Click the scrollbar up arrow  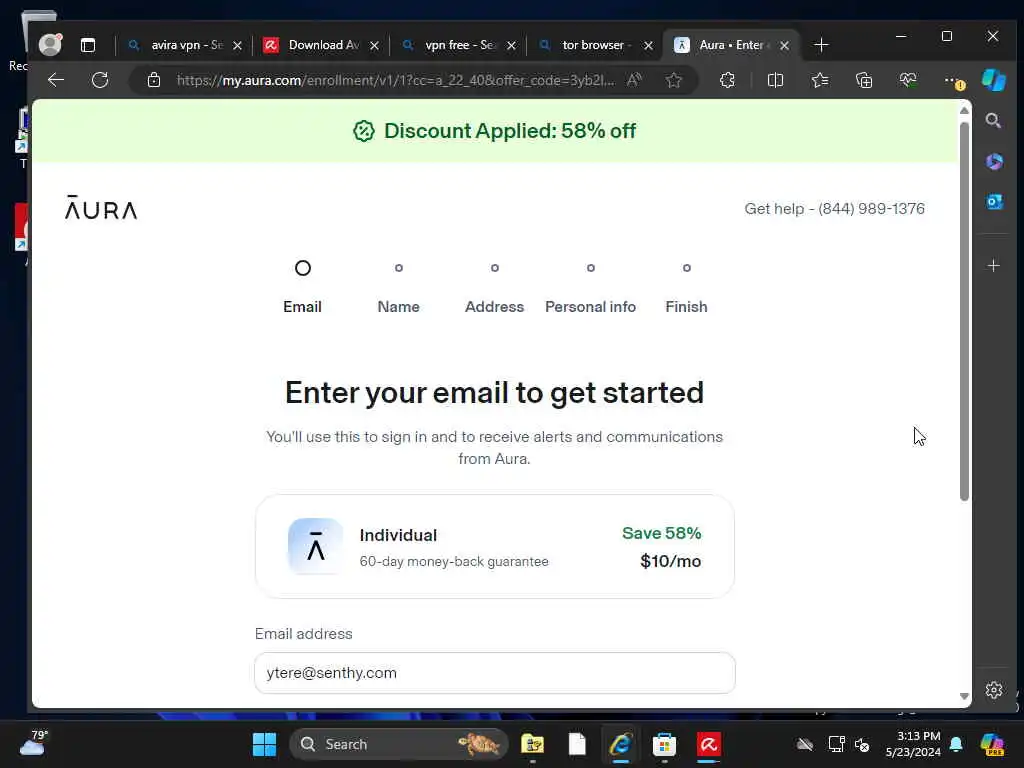[x=964, y=110]
